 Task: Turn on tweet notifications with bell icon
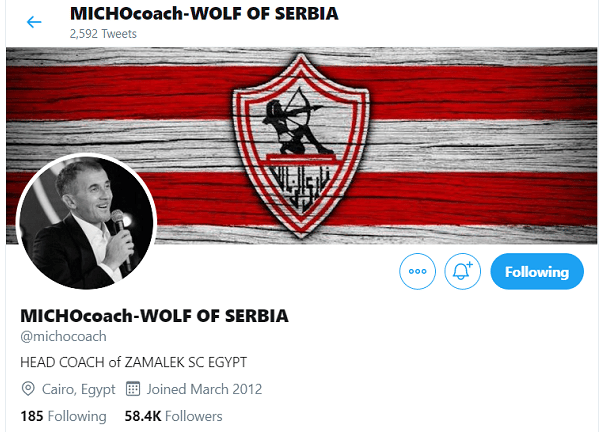coord(462,271)
